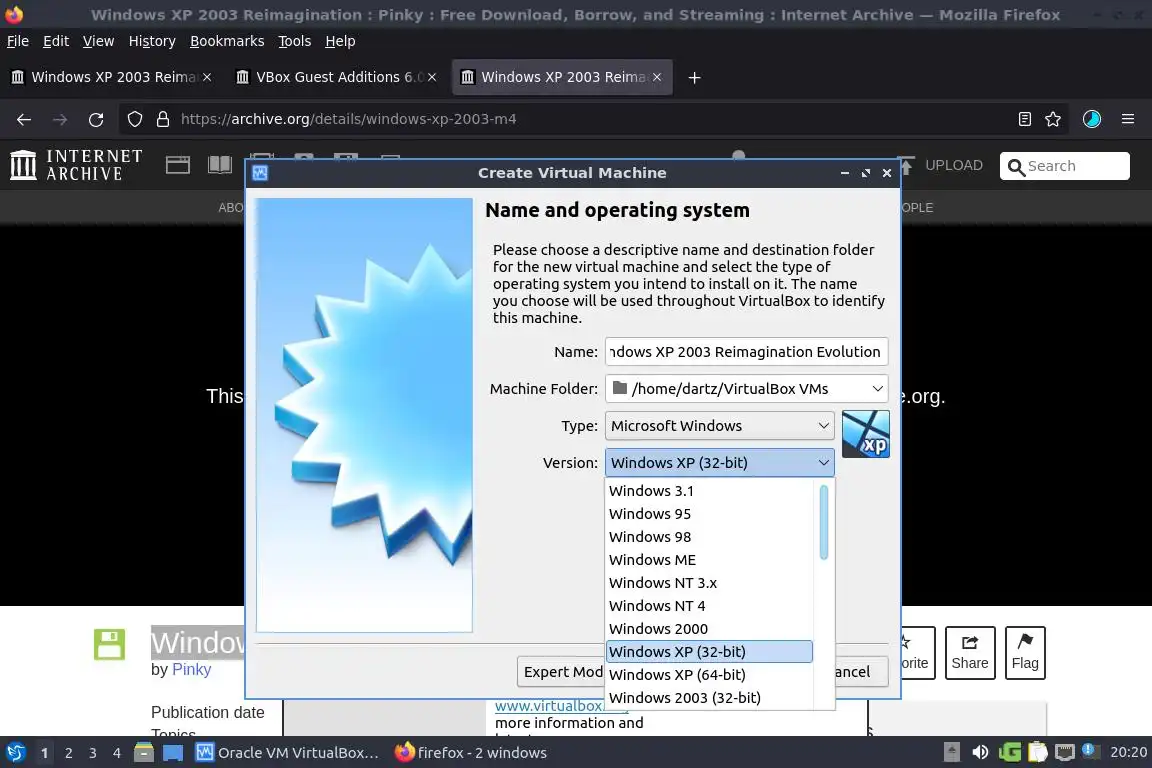This screenshot has height=768, width=1152.
Task: Close the first Windows XP 2003 tab
Action: click(x=207, y=77)
